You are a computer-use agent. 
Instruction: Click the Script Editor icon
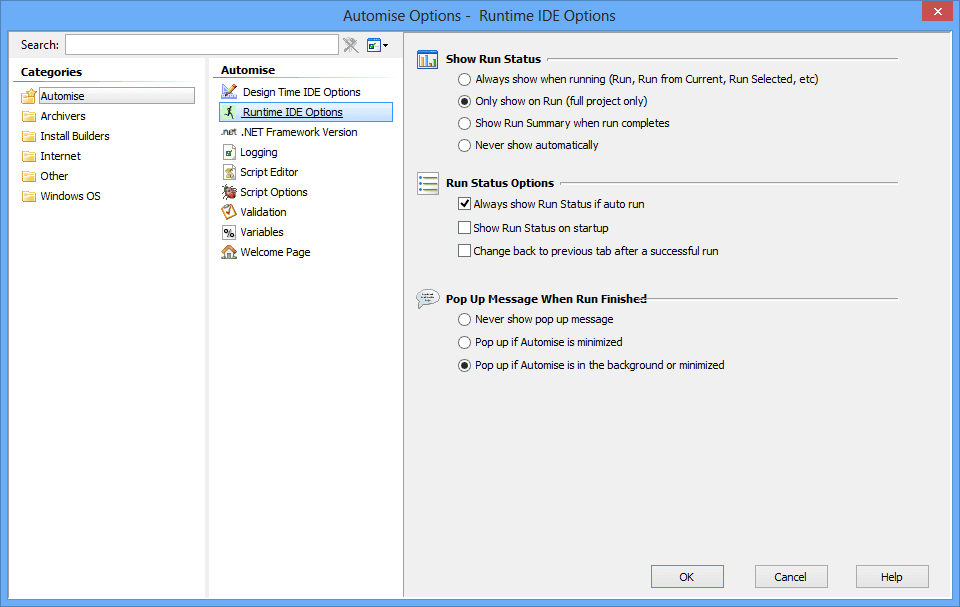[x=229, y=172]
